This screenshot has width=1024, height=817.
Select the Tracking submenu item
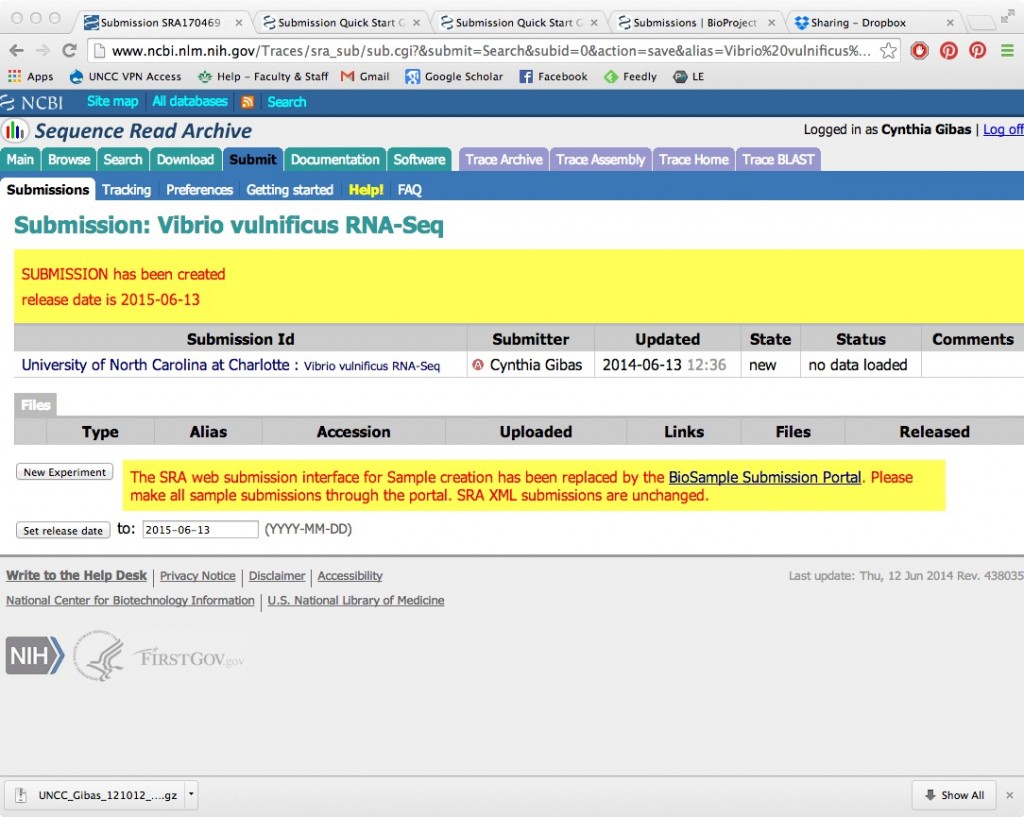click(x=126, y=189)
